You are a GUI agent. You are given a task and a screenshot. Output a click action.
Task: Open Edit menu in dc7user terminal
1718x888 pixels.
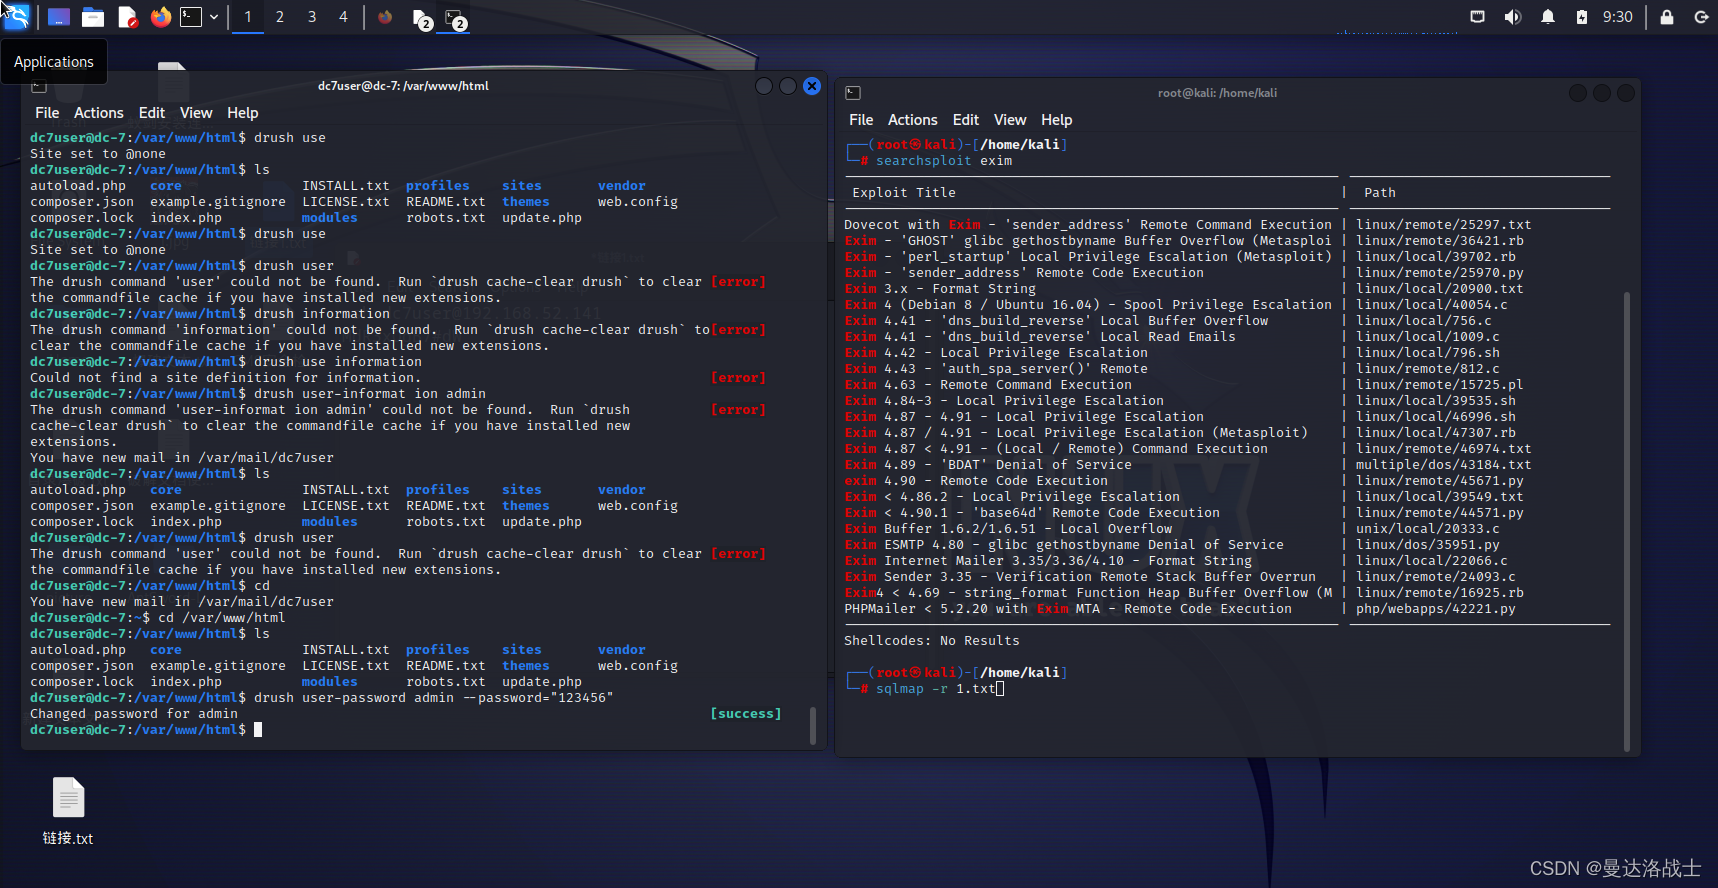[x=152, y=113]
